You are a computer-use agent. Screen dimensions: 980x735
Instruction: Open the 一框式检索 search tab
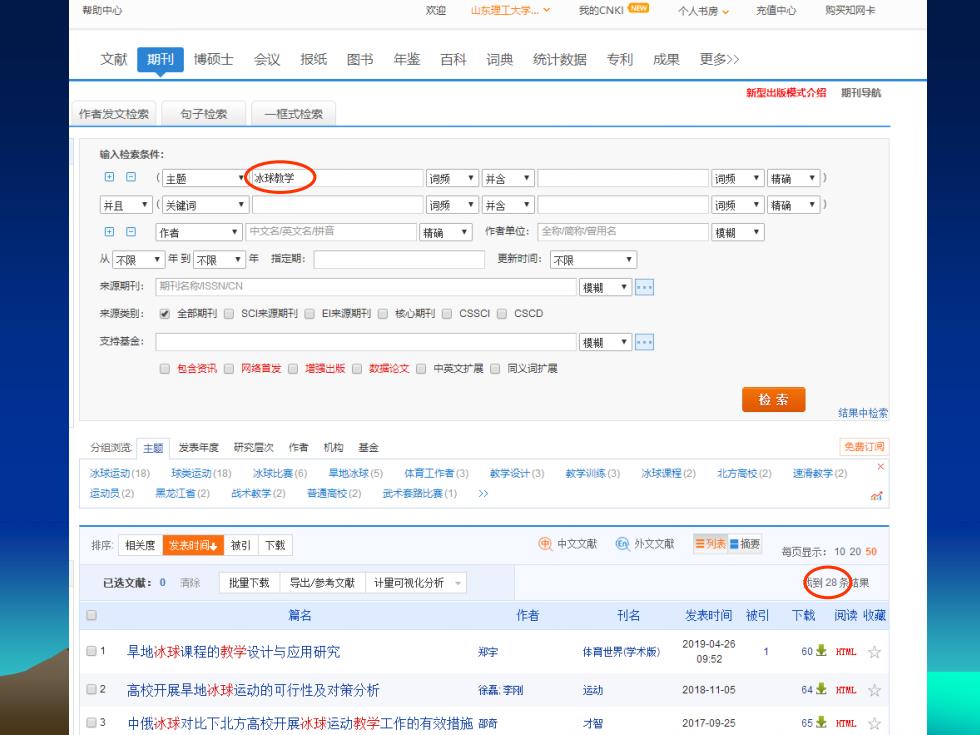click(293, 114)
